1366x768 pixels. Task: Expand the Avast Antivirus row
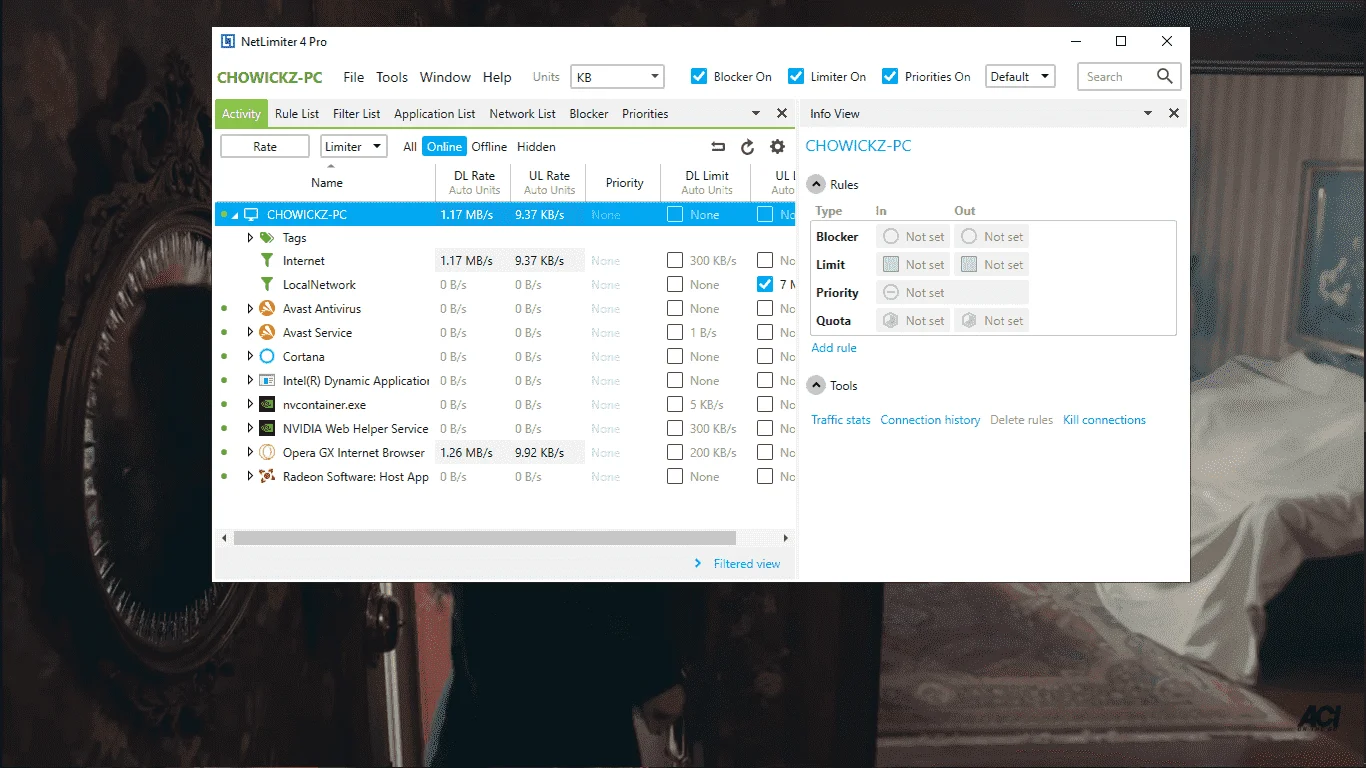pyautogui.click(x=250, y=309)
